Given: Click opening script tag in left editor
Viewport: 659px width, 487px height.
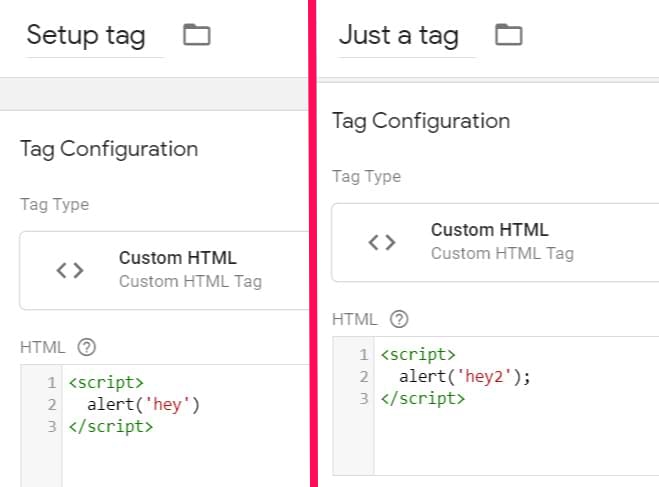Looking at the screenshot, I should [106, 382].
